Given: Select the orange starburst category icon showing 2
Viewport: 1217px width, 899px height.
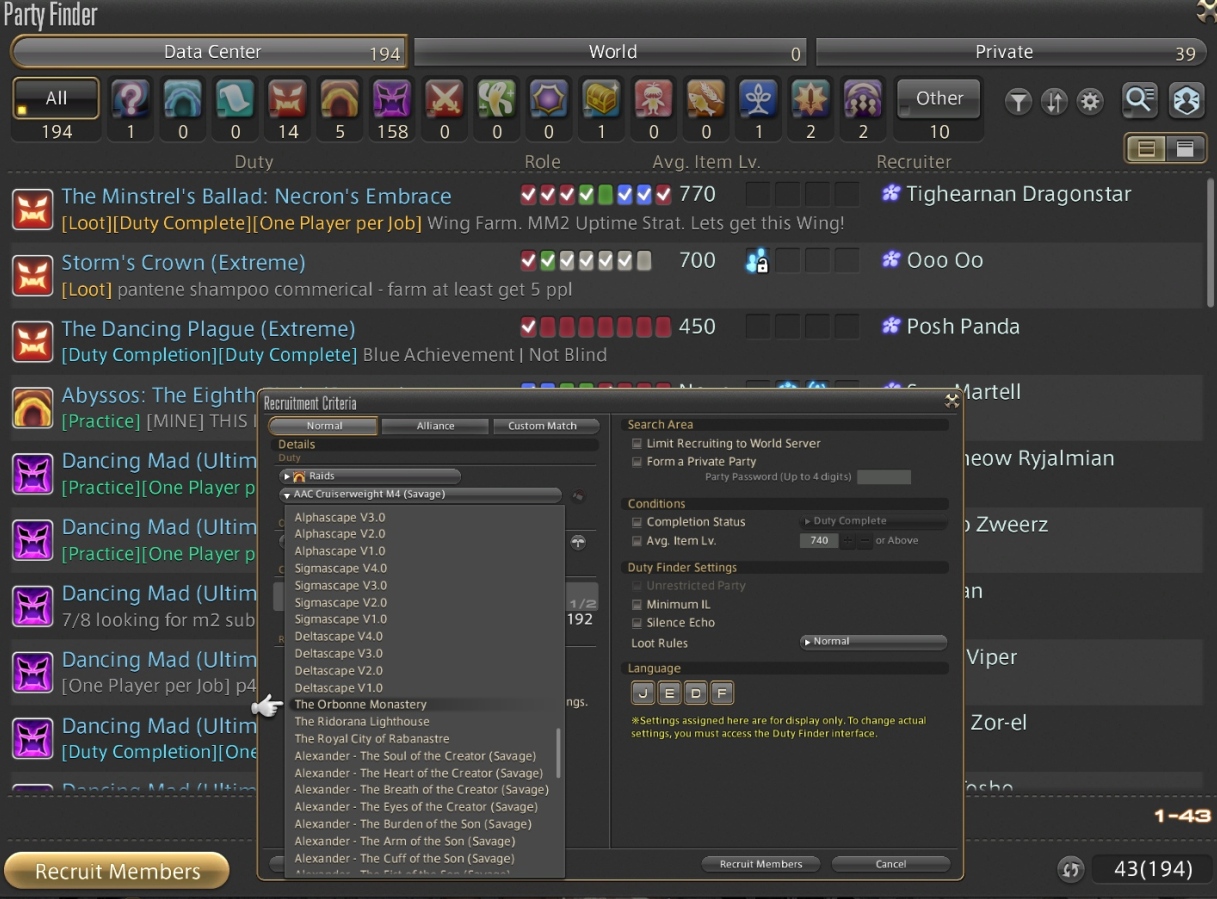Looking at the screenshot, I should [x=811, y=99].
